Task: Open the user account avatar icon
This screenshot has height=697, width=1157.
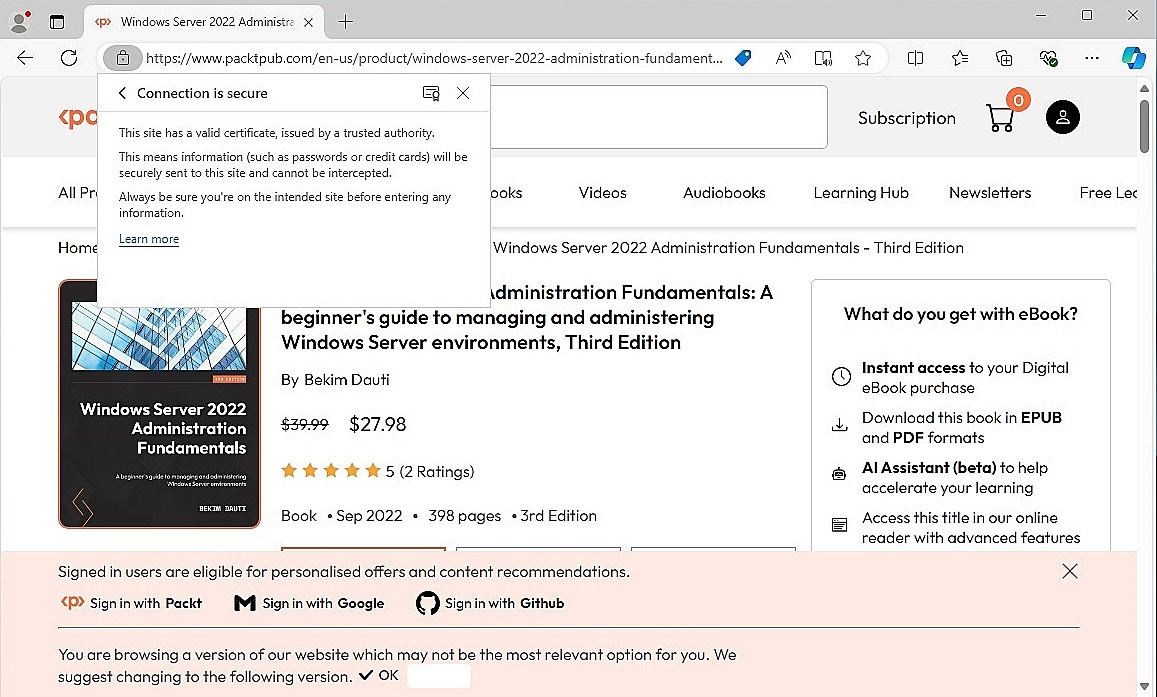Action: tap(1063, 117)
